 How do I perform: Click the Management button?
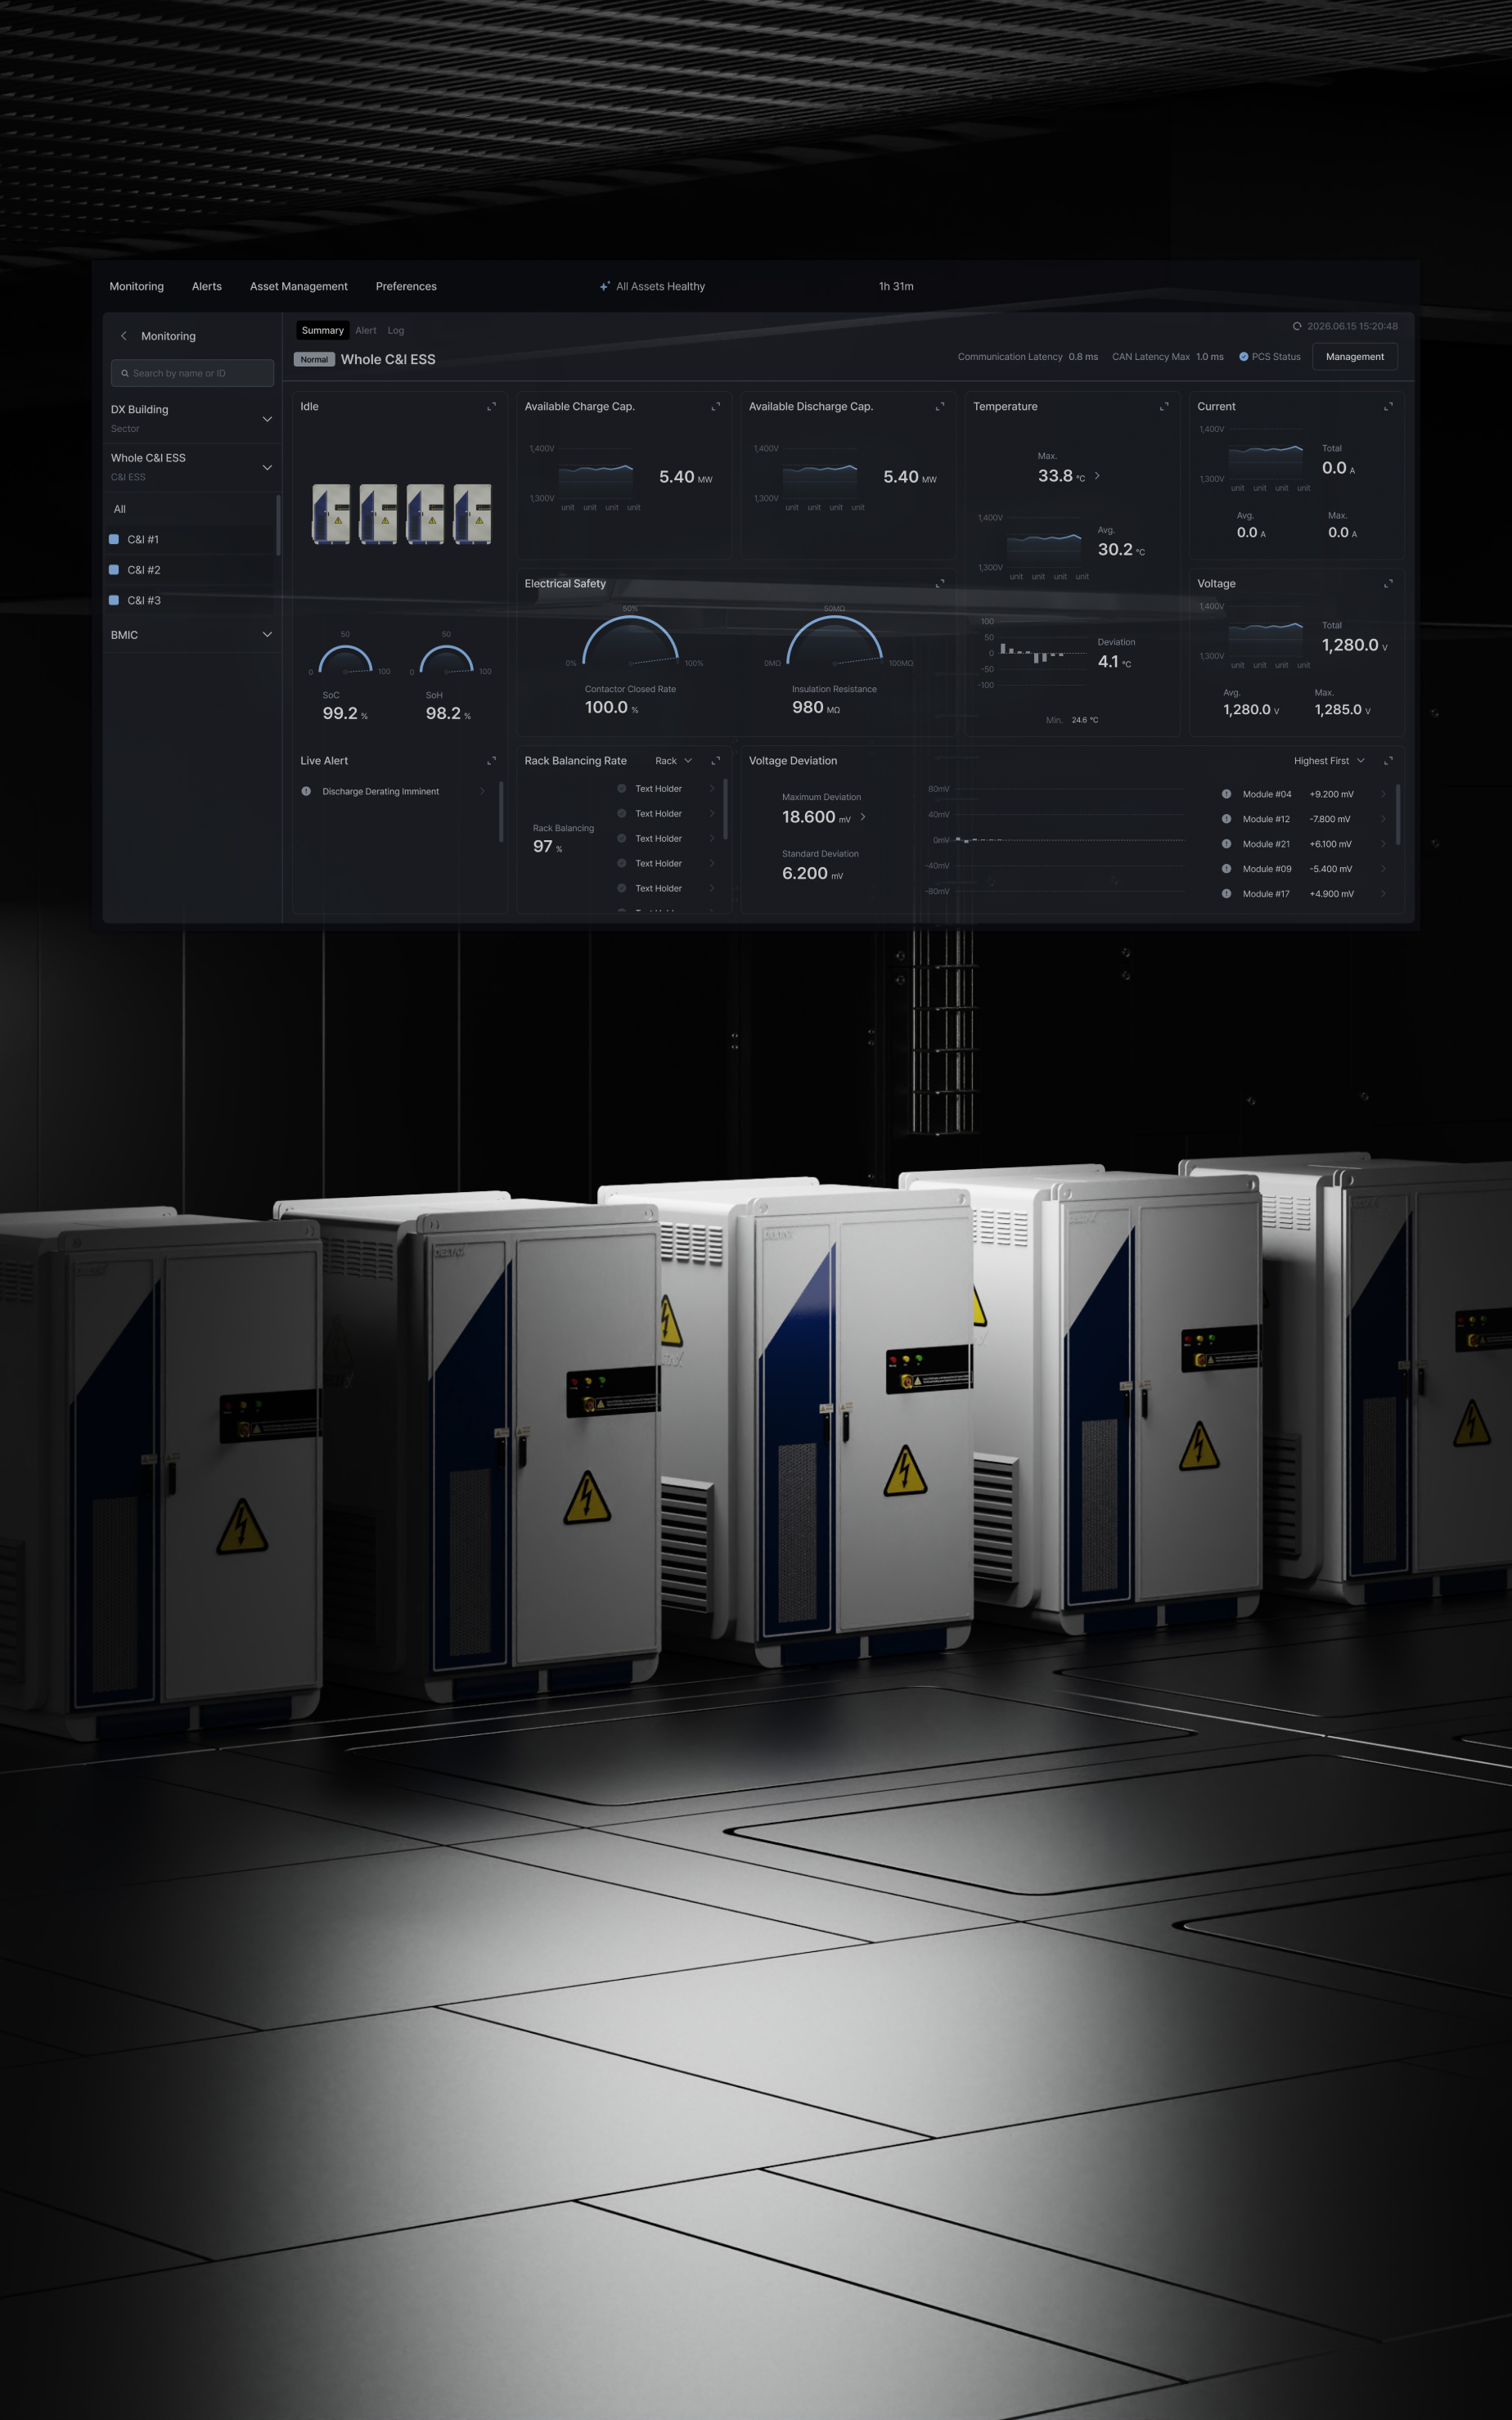[x=1355, y=357]
